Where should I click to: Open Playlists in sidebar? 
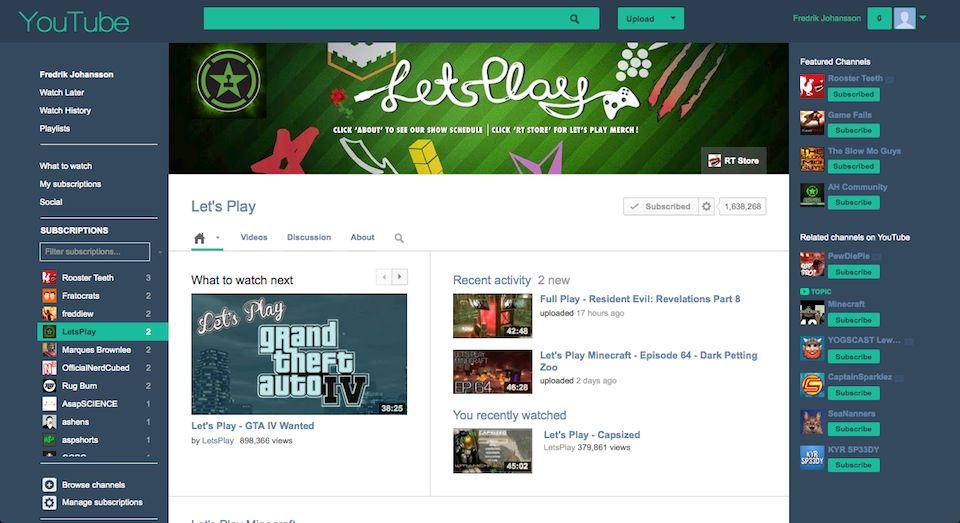54,129
